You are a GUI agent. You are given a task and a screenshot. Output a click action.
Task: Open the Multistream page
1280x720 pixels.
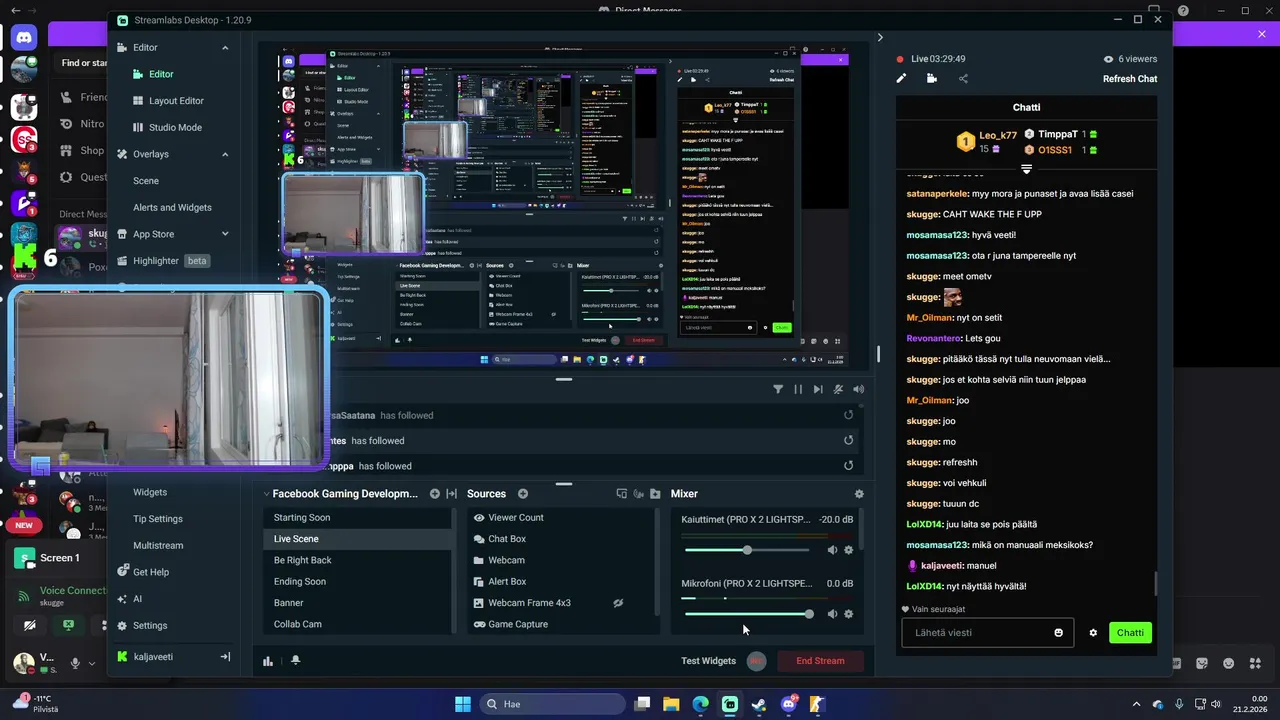tap(158, 546)
